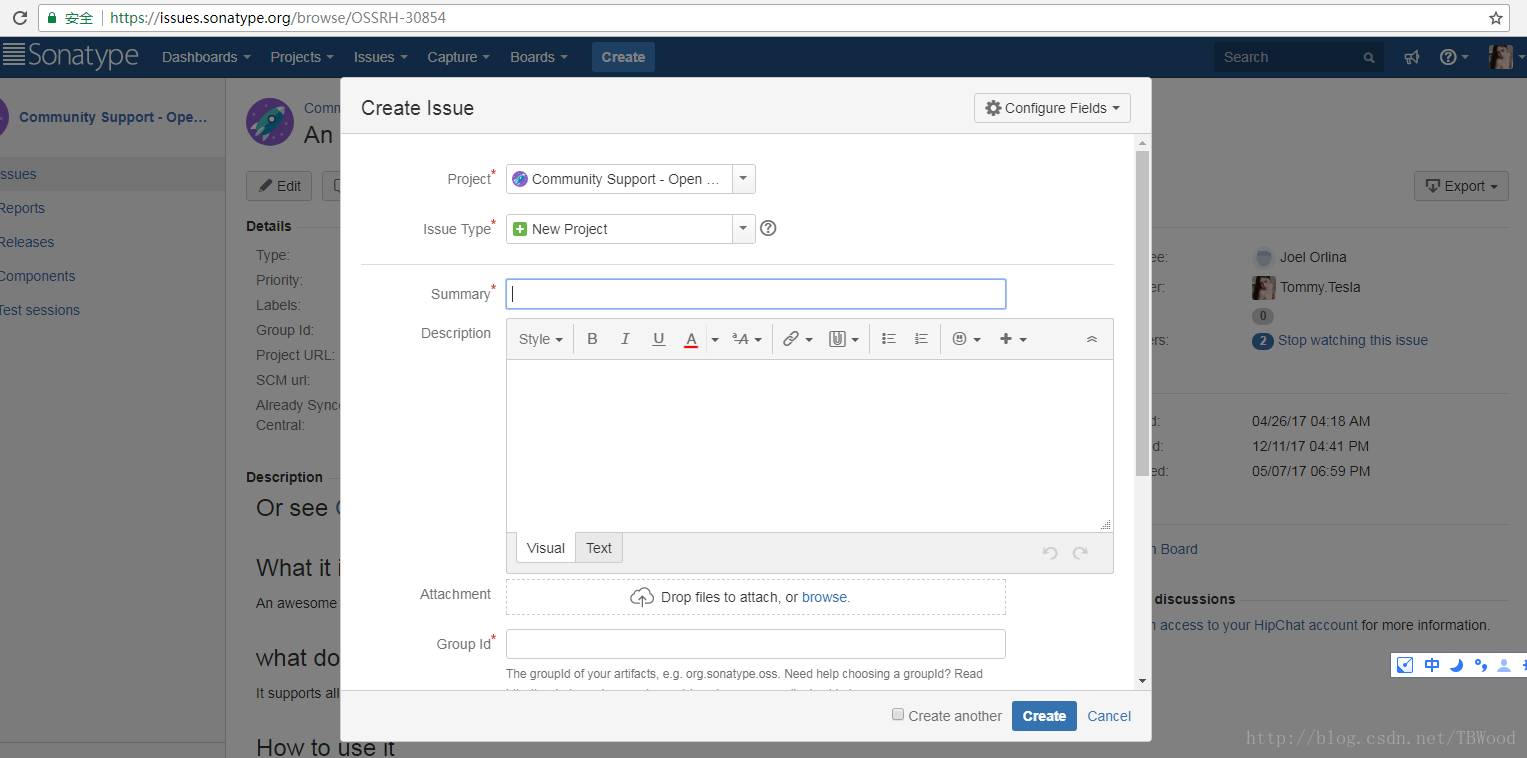1527x758 pixels.
Task: Click scrollbar down arrow in dialog
Action: click(1142, 681)
